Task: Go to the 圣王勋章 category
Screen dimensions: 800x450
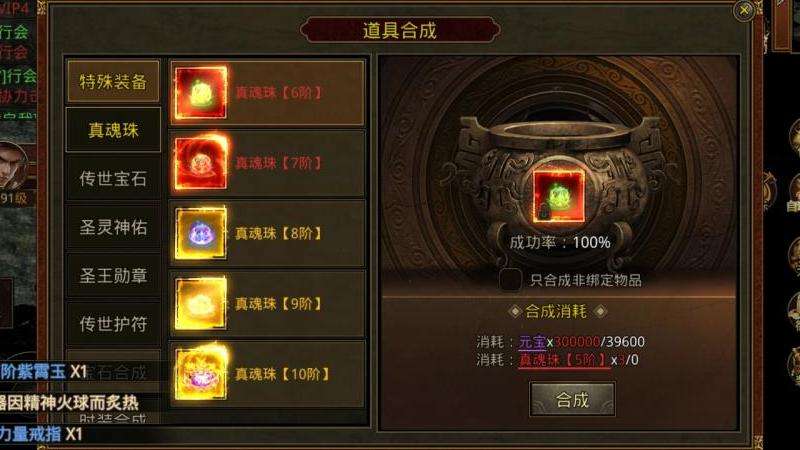Action: coord(113,275)
